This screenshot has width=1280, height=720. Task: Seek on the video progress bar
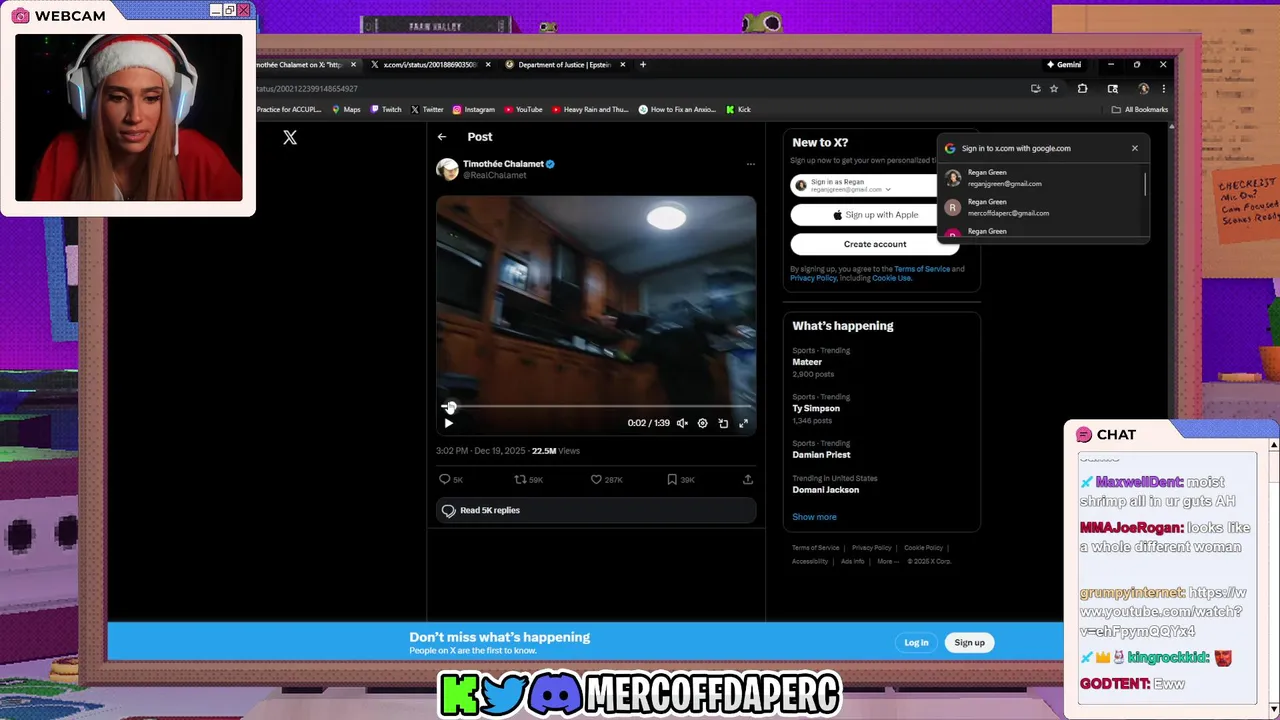(x=596, y=407)
